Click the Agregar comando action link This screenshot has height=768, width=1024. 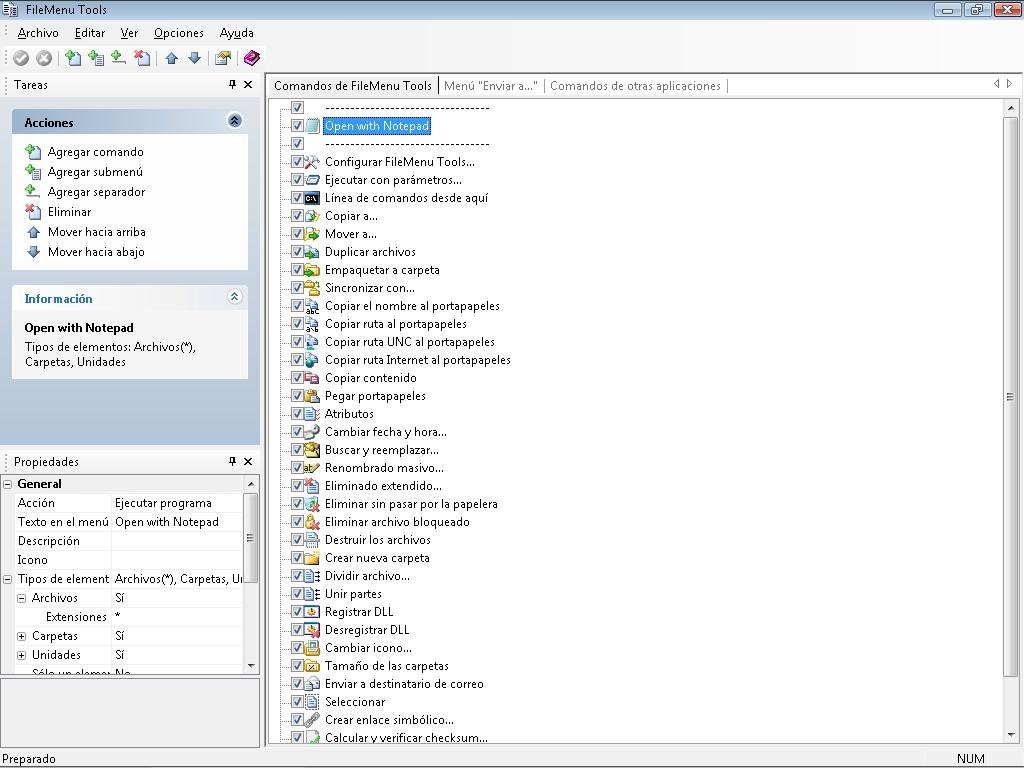(x=95, y=152)
